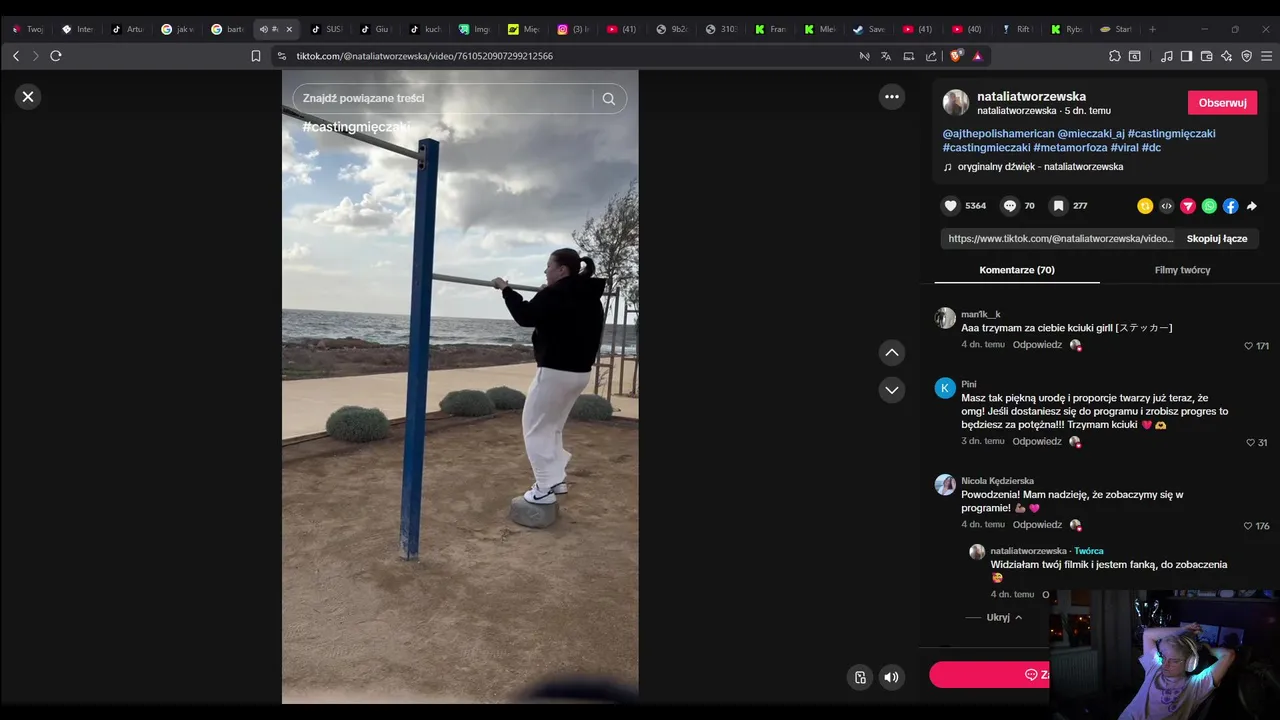Open #metamorfoza hashtag link
Image resolution: width=1280 pixels, height=720 pixels.
point(1070,148)
